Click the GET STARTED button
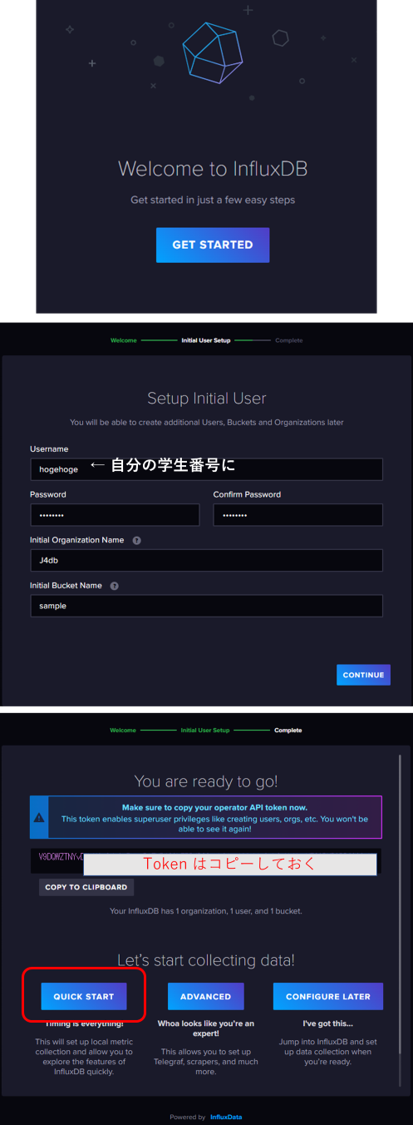Viewport: 413px width, 1125px height. point(213,245)
